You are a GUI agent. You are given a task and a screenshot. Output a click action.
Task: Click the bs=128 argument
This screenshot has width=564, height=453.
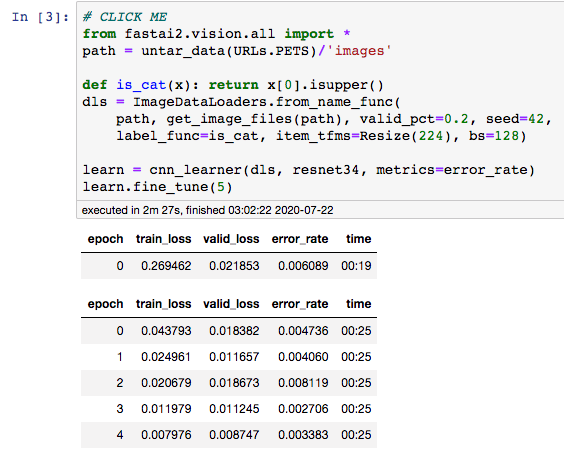pos(494,136)
